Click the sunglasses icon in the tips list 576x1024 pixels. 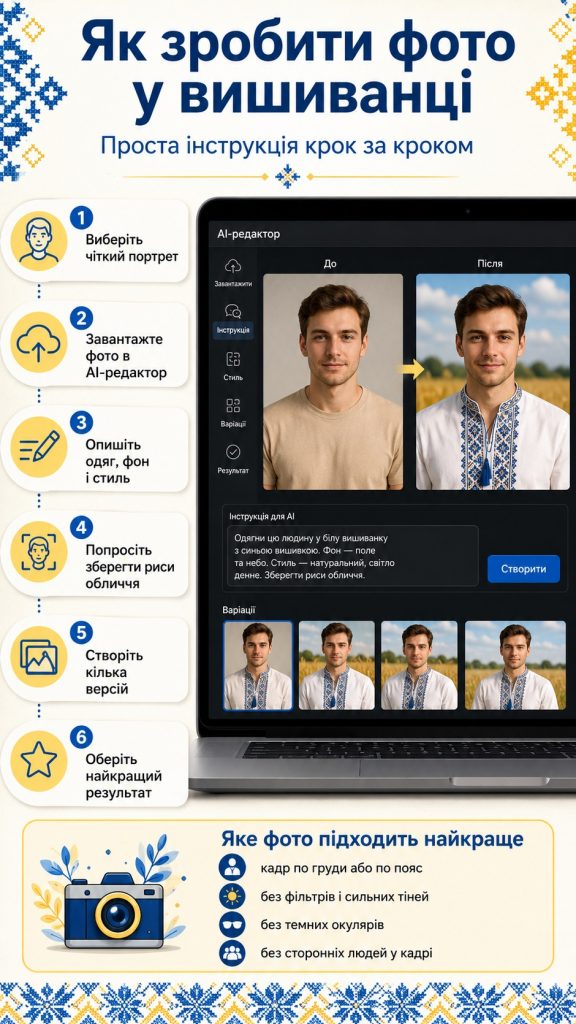point(232,924)
